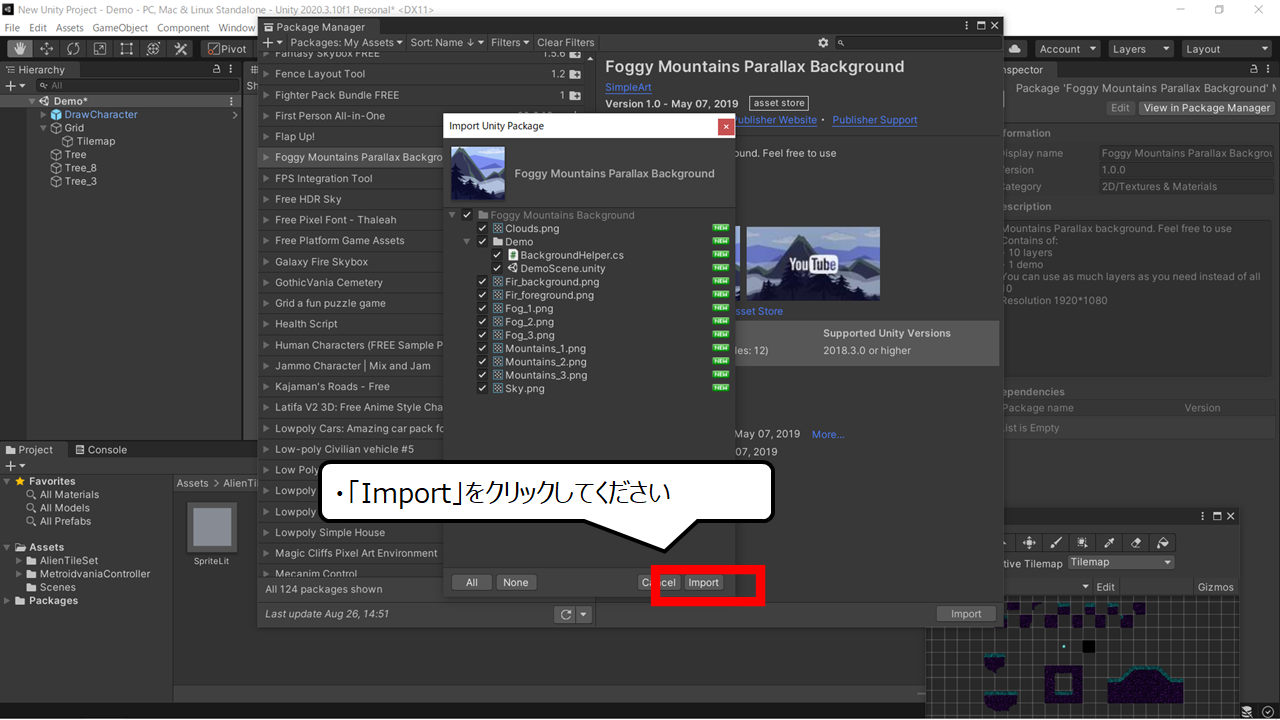Open Package Manager settings gear

point(823,43)
